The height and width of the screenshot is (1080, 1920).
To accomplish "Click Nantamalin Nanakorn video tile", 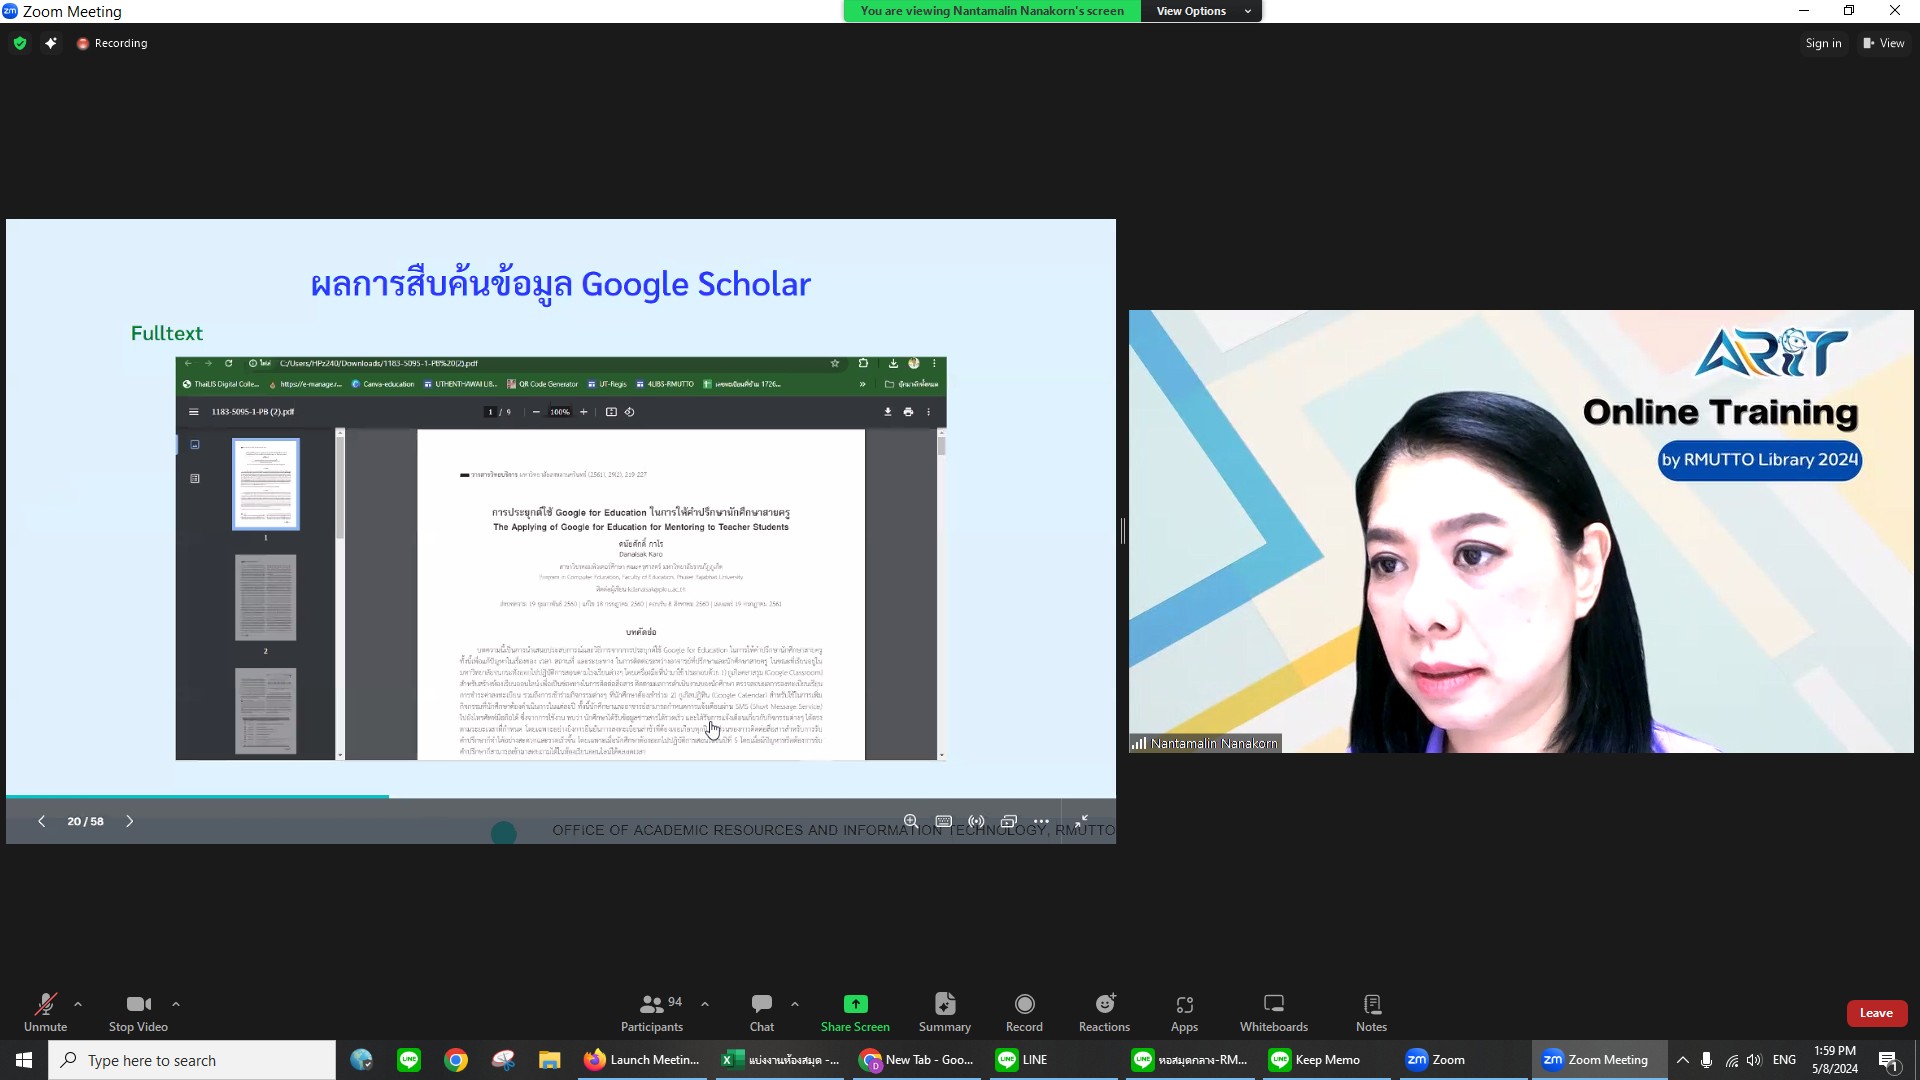I will coord(1521,531).
